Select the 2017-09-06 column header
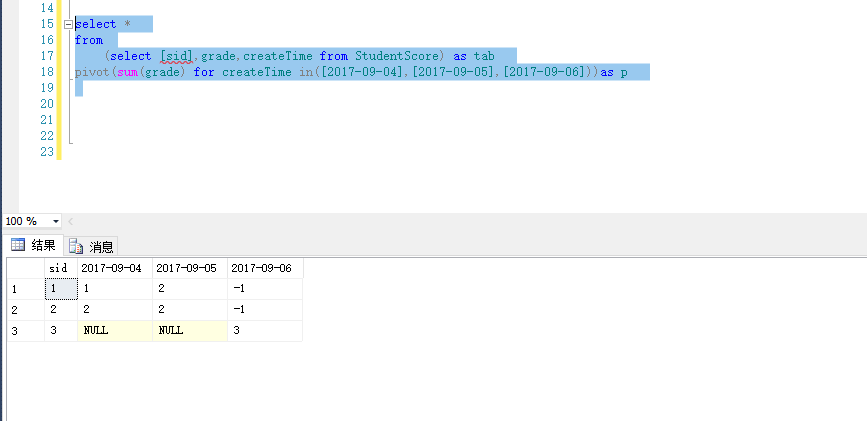867x421 pixels. point(265,268)
